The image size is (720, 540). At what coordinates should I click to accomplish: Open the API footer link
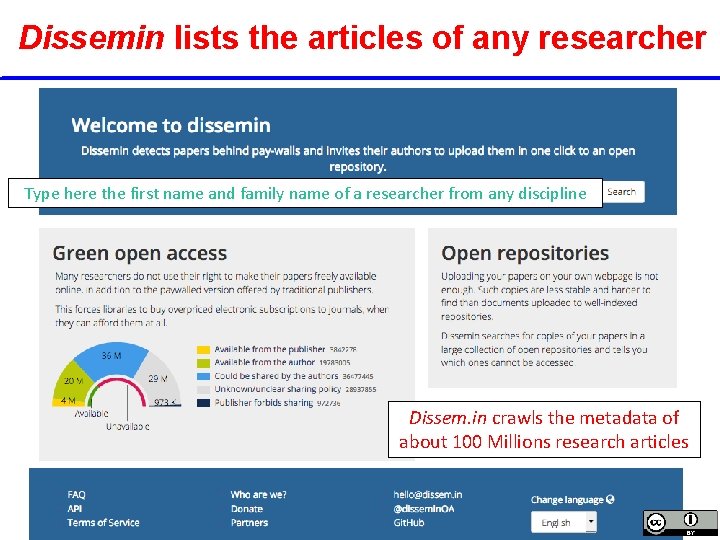pyautogui.click(x=74, y=508)
